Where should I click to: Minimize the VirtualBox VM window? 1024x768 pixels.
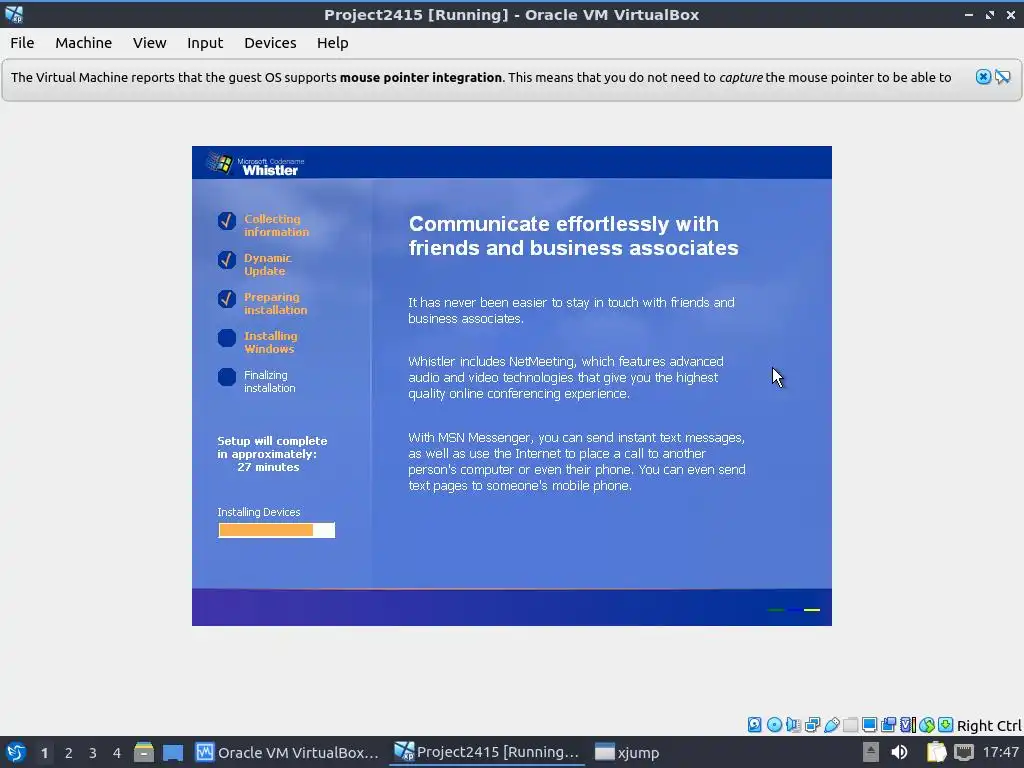click(x=969, y=14)
